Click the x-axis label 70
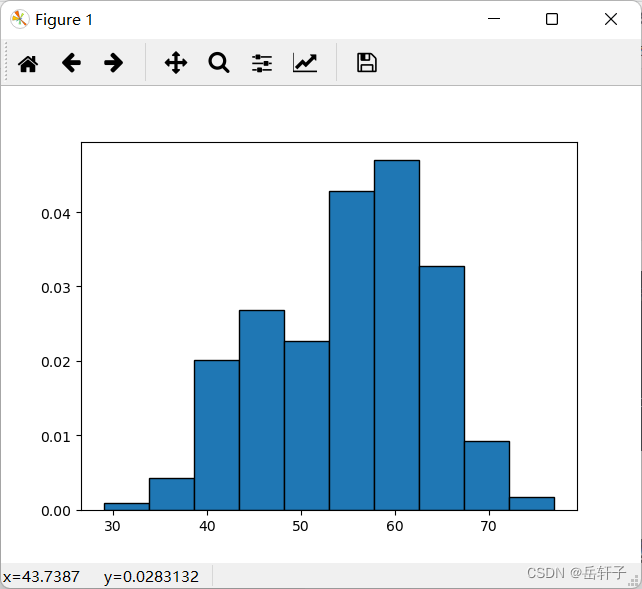This screenshot has width=642, height=589. tap(488, 526)
